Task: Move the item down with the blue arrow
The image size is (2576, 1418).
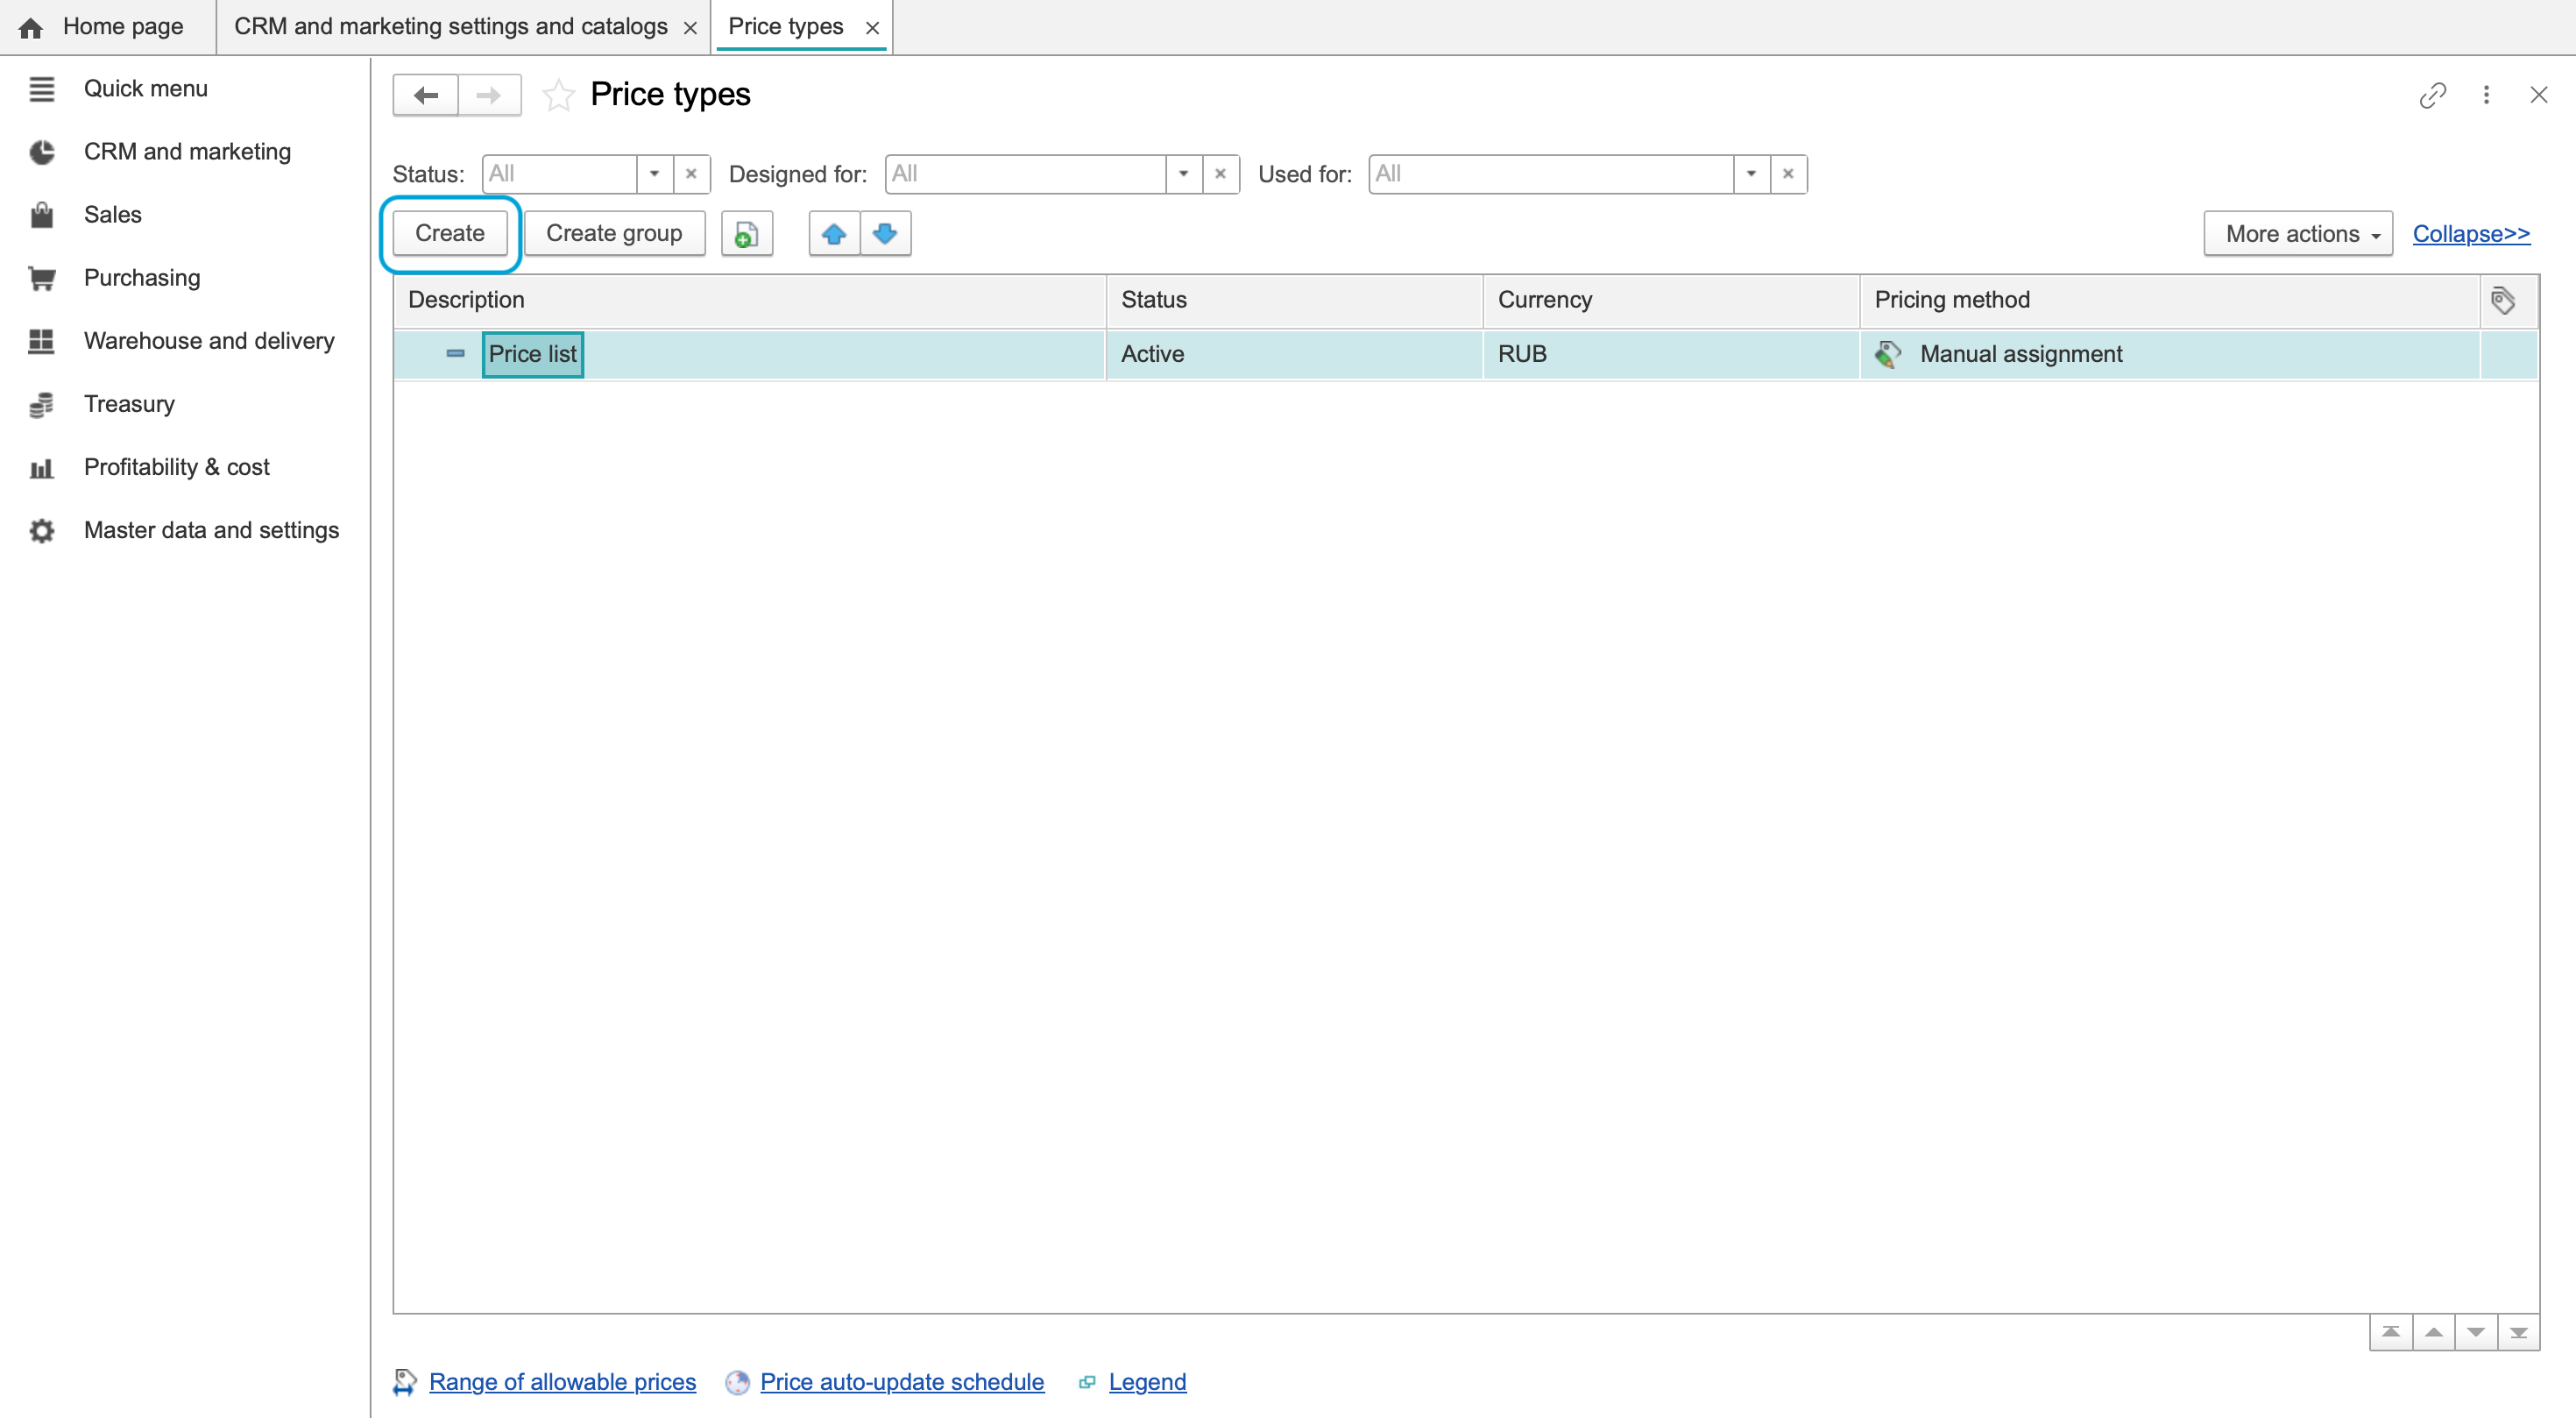Action: (885, 234)
